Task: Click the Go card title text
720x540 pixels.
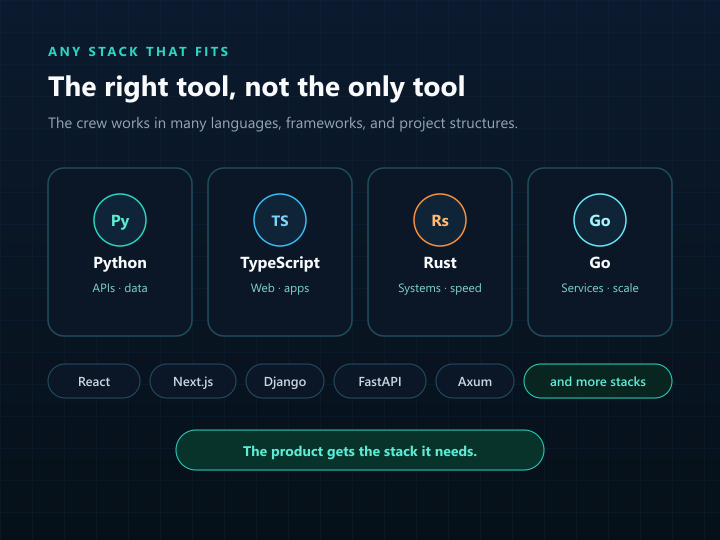Action: [x=600, y=263]
